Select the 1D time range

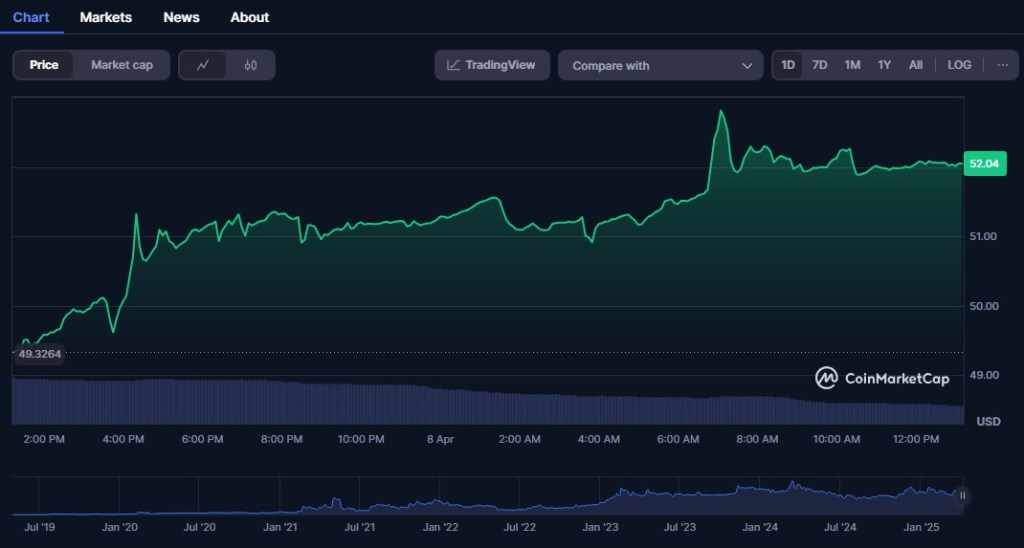click(x=788, y=65)
